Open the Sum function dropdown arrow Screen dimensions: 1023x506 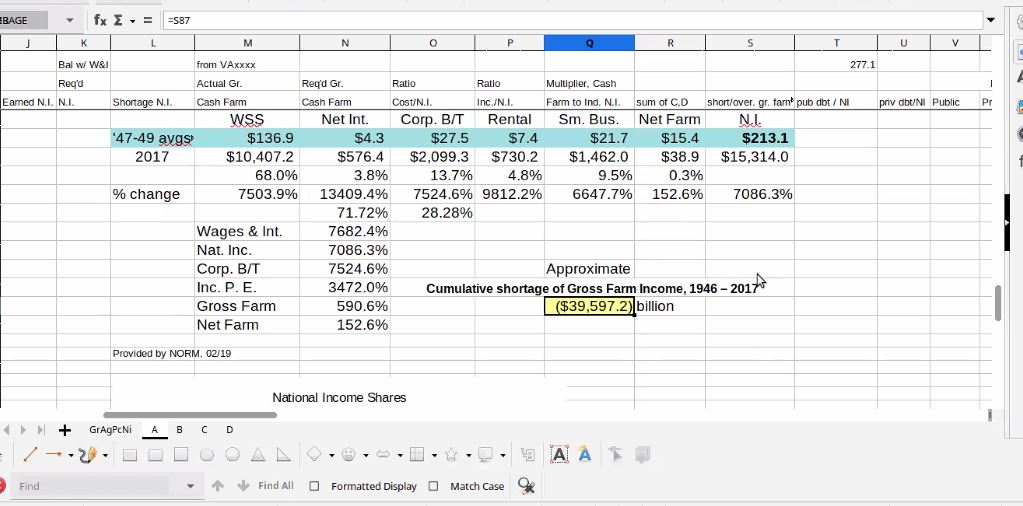point(132,20)
